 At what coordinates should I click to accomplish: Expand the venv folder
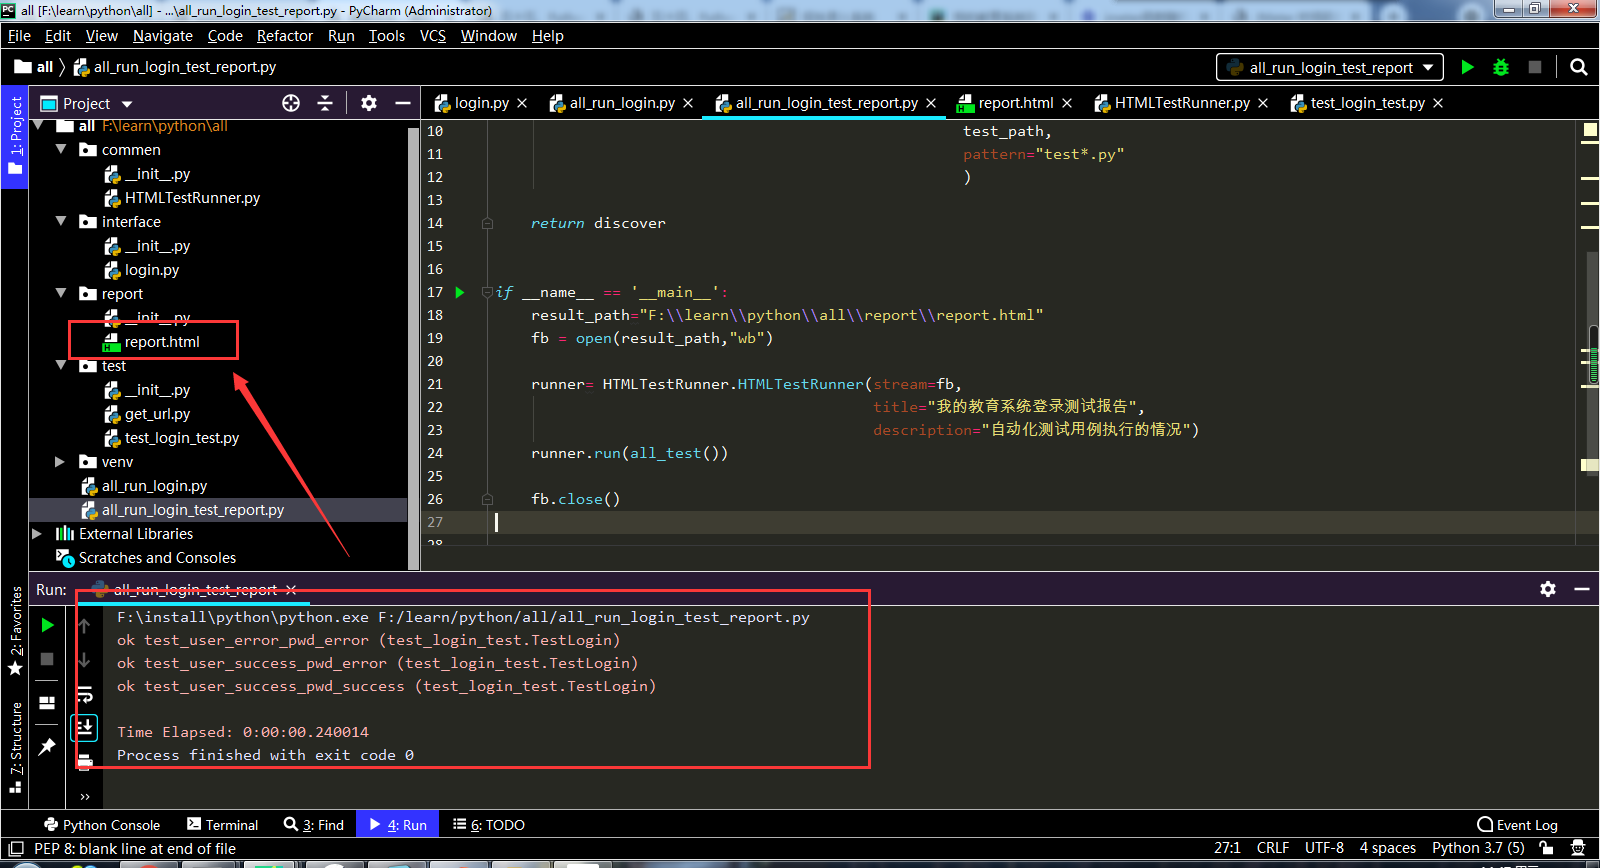click(x=60, y=461)
